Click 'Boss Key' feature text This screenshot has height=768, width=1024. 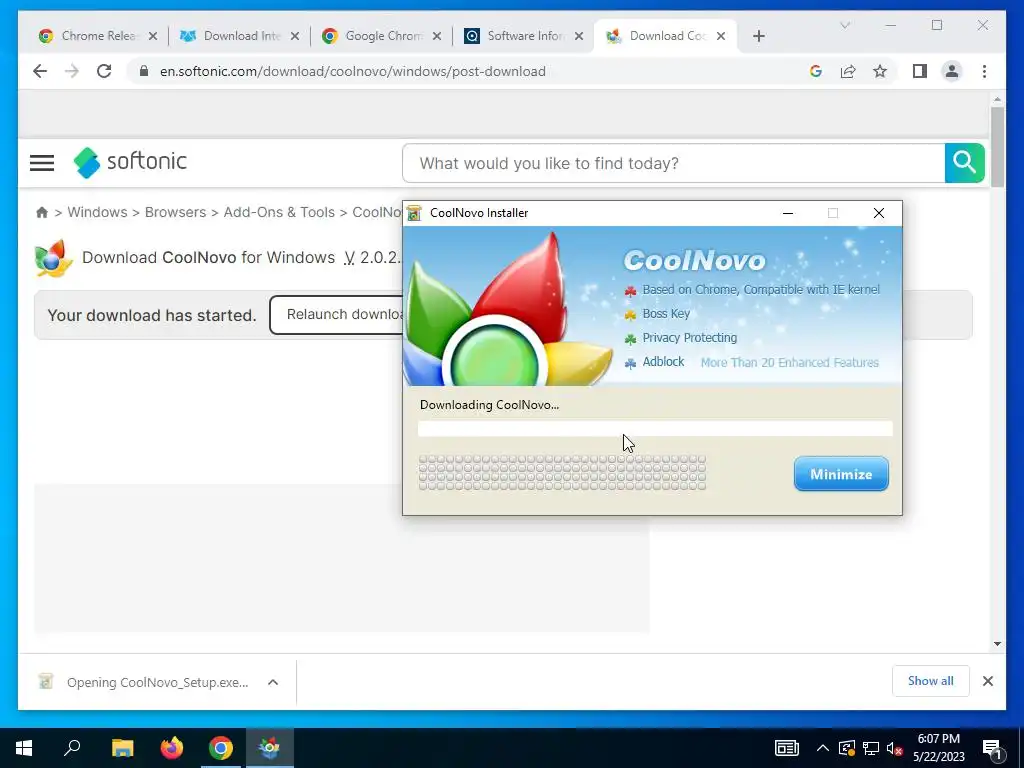[x=666, y=313]
